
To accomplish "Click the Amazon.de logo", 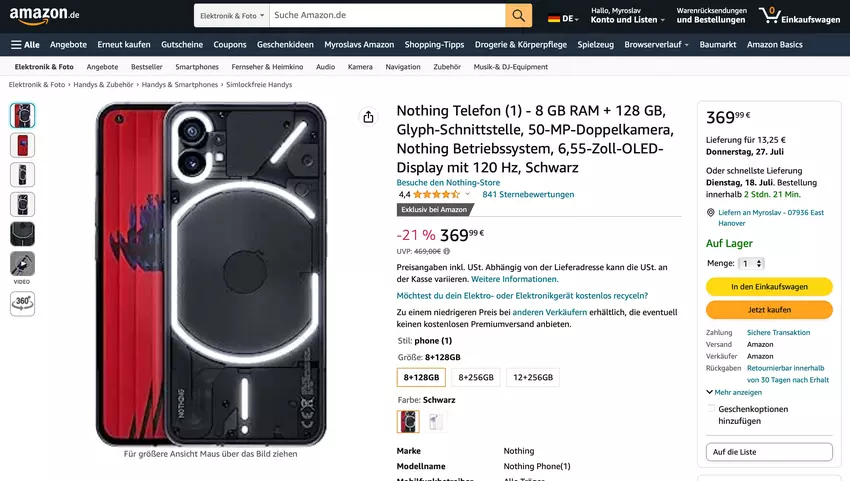I will (45, 15).
